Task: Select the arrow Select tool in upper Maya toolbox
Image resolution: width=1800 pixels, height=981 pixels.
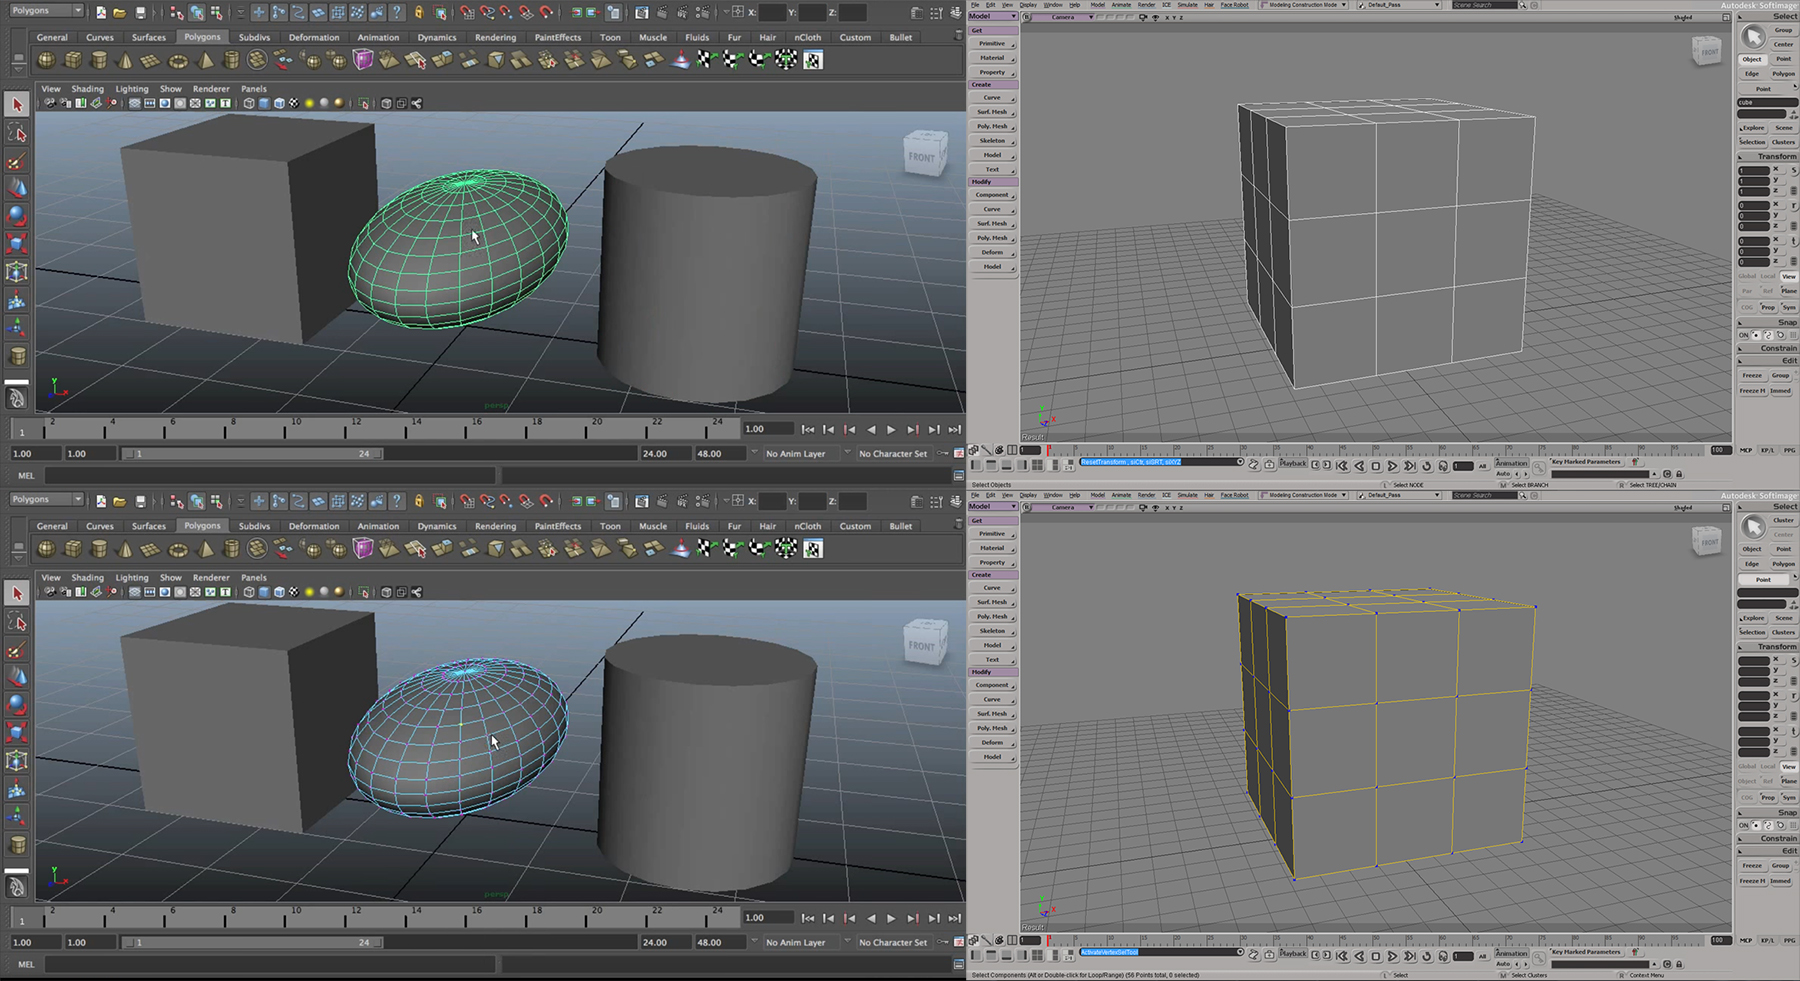Action: 17,104
